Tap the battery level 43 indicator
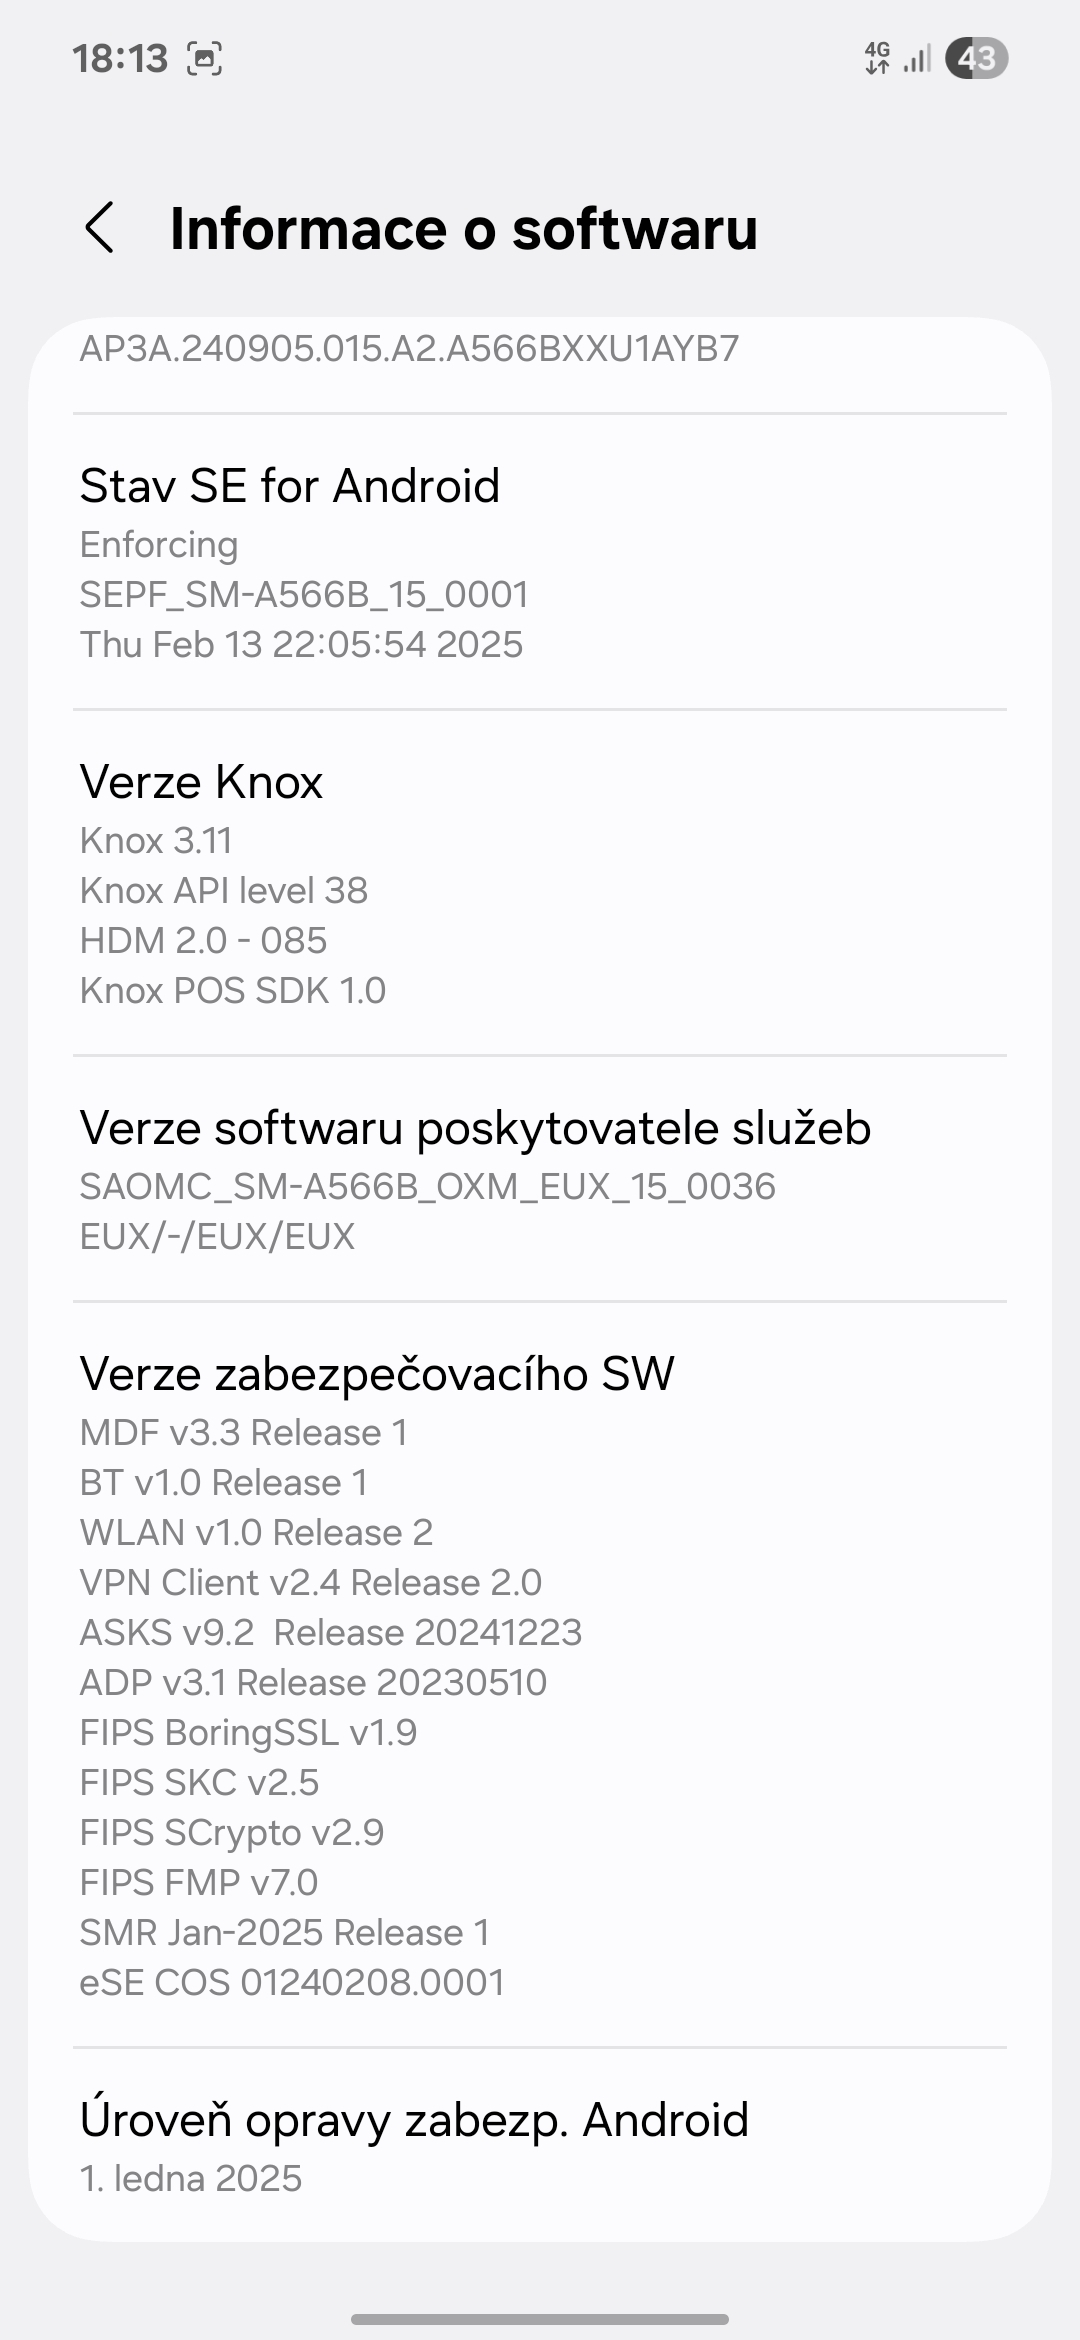Image resolution: width=1080 pixels, height=2340 pixels. 976,59
